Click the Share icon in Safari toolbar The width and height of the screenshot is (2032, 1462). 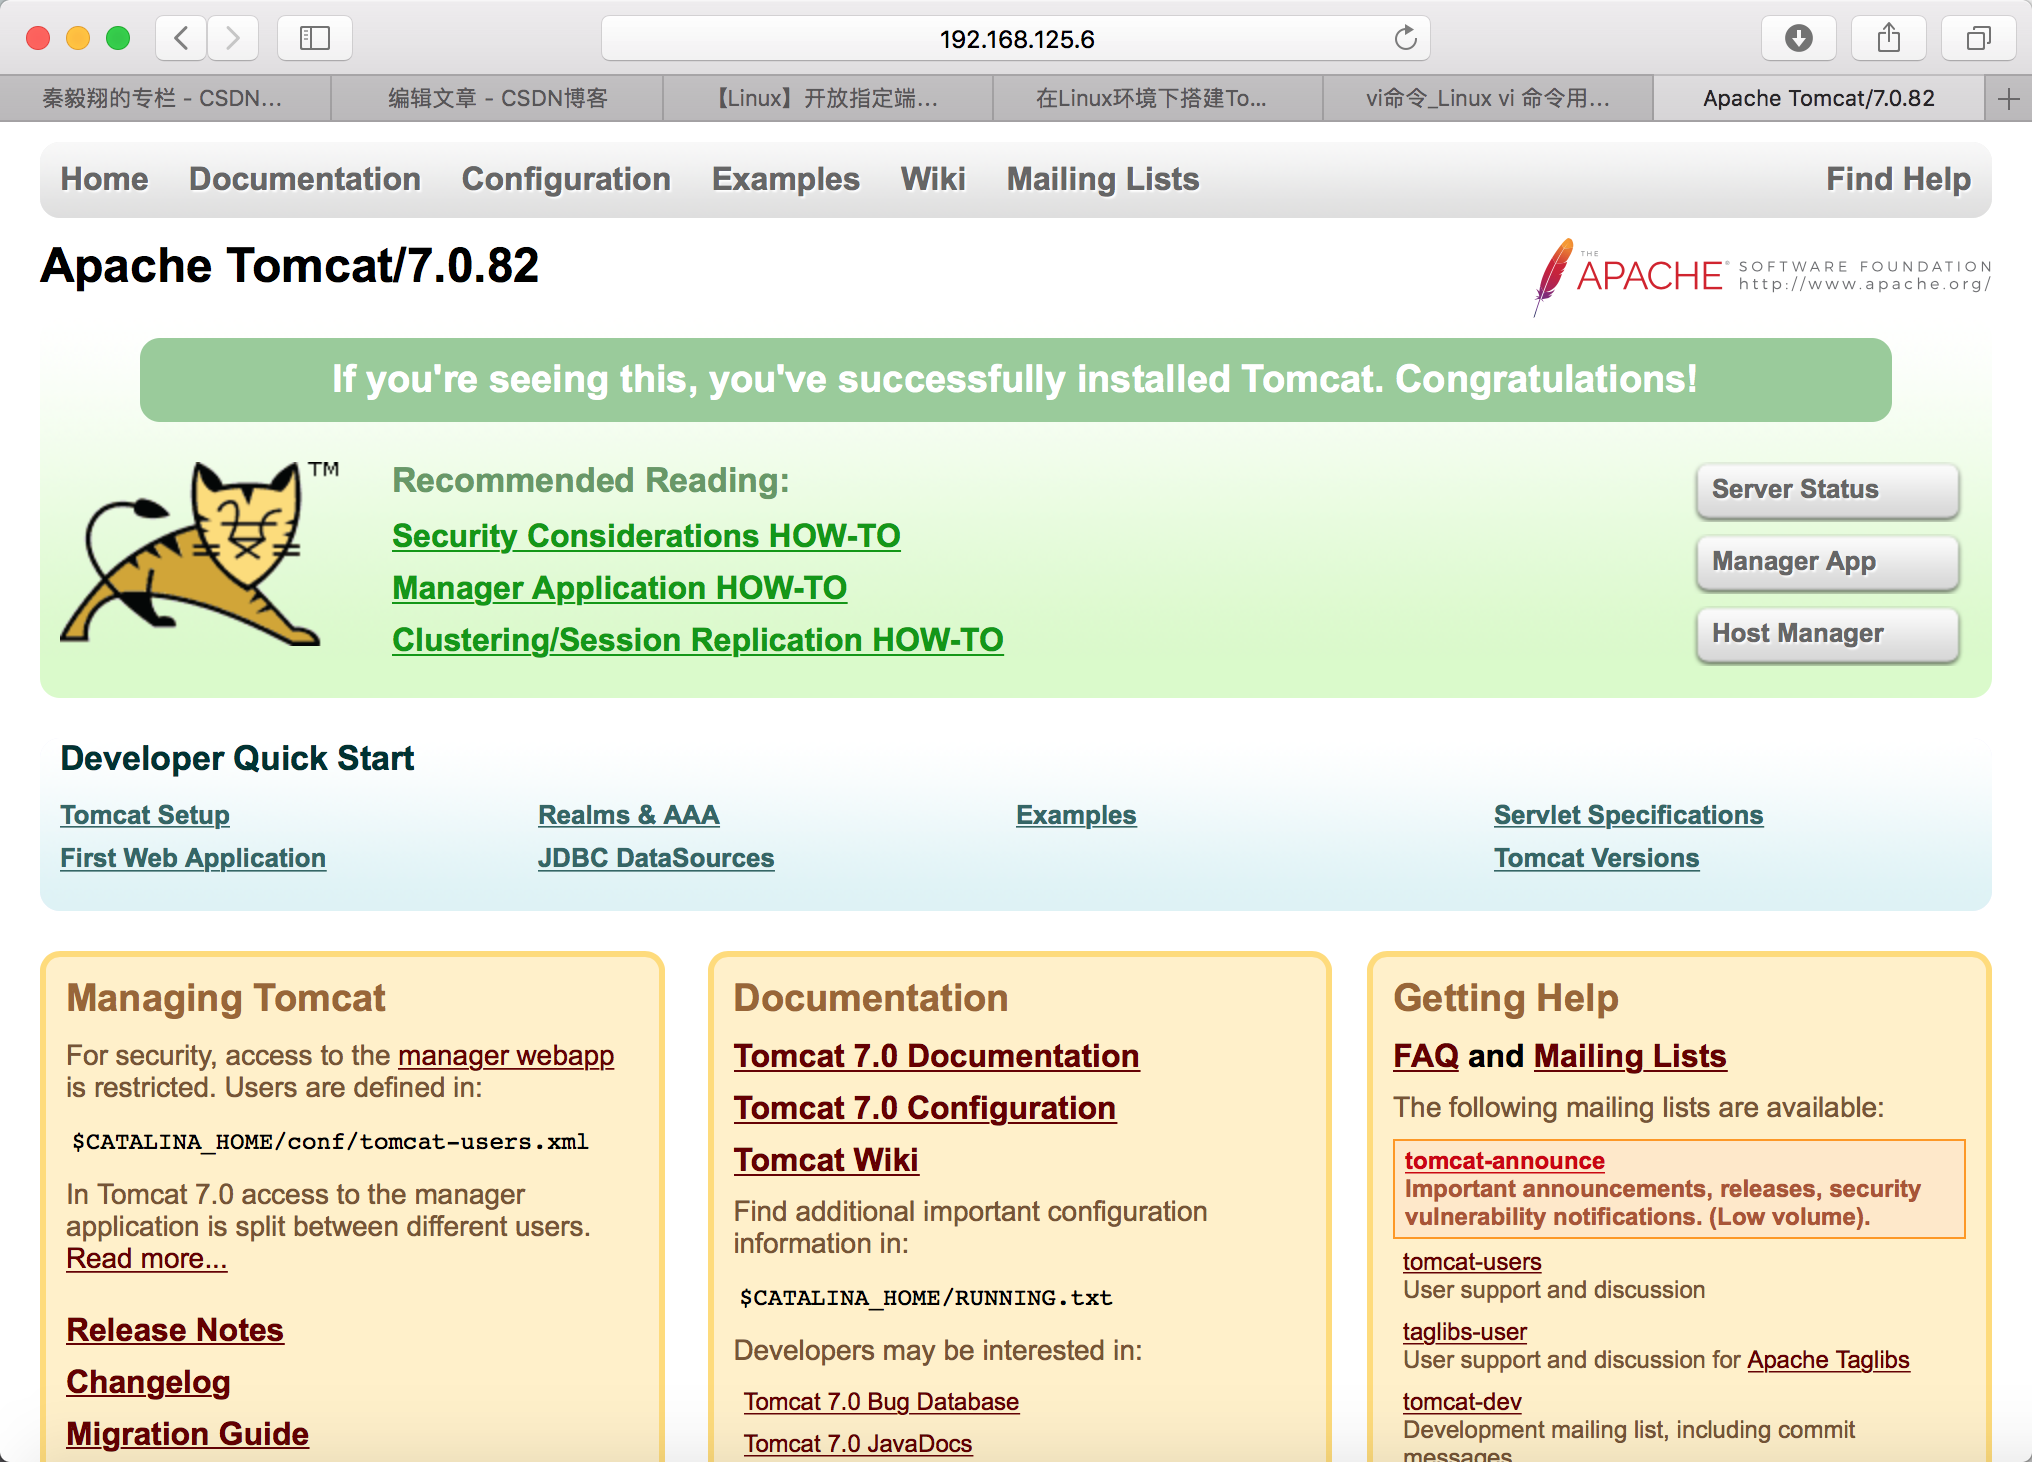[x=1888, y=39]
